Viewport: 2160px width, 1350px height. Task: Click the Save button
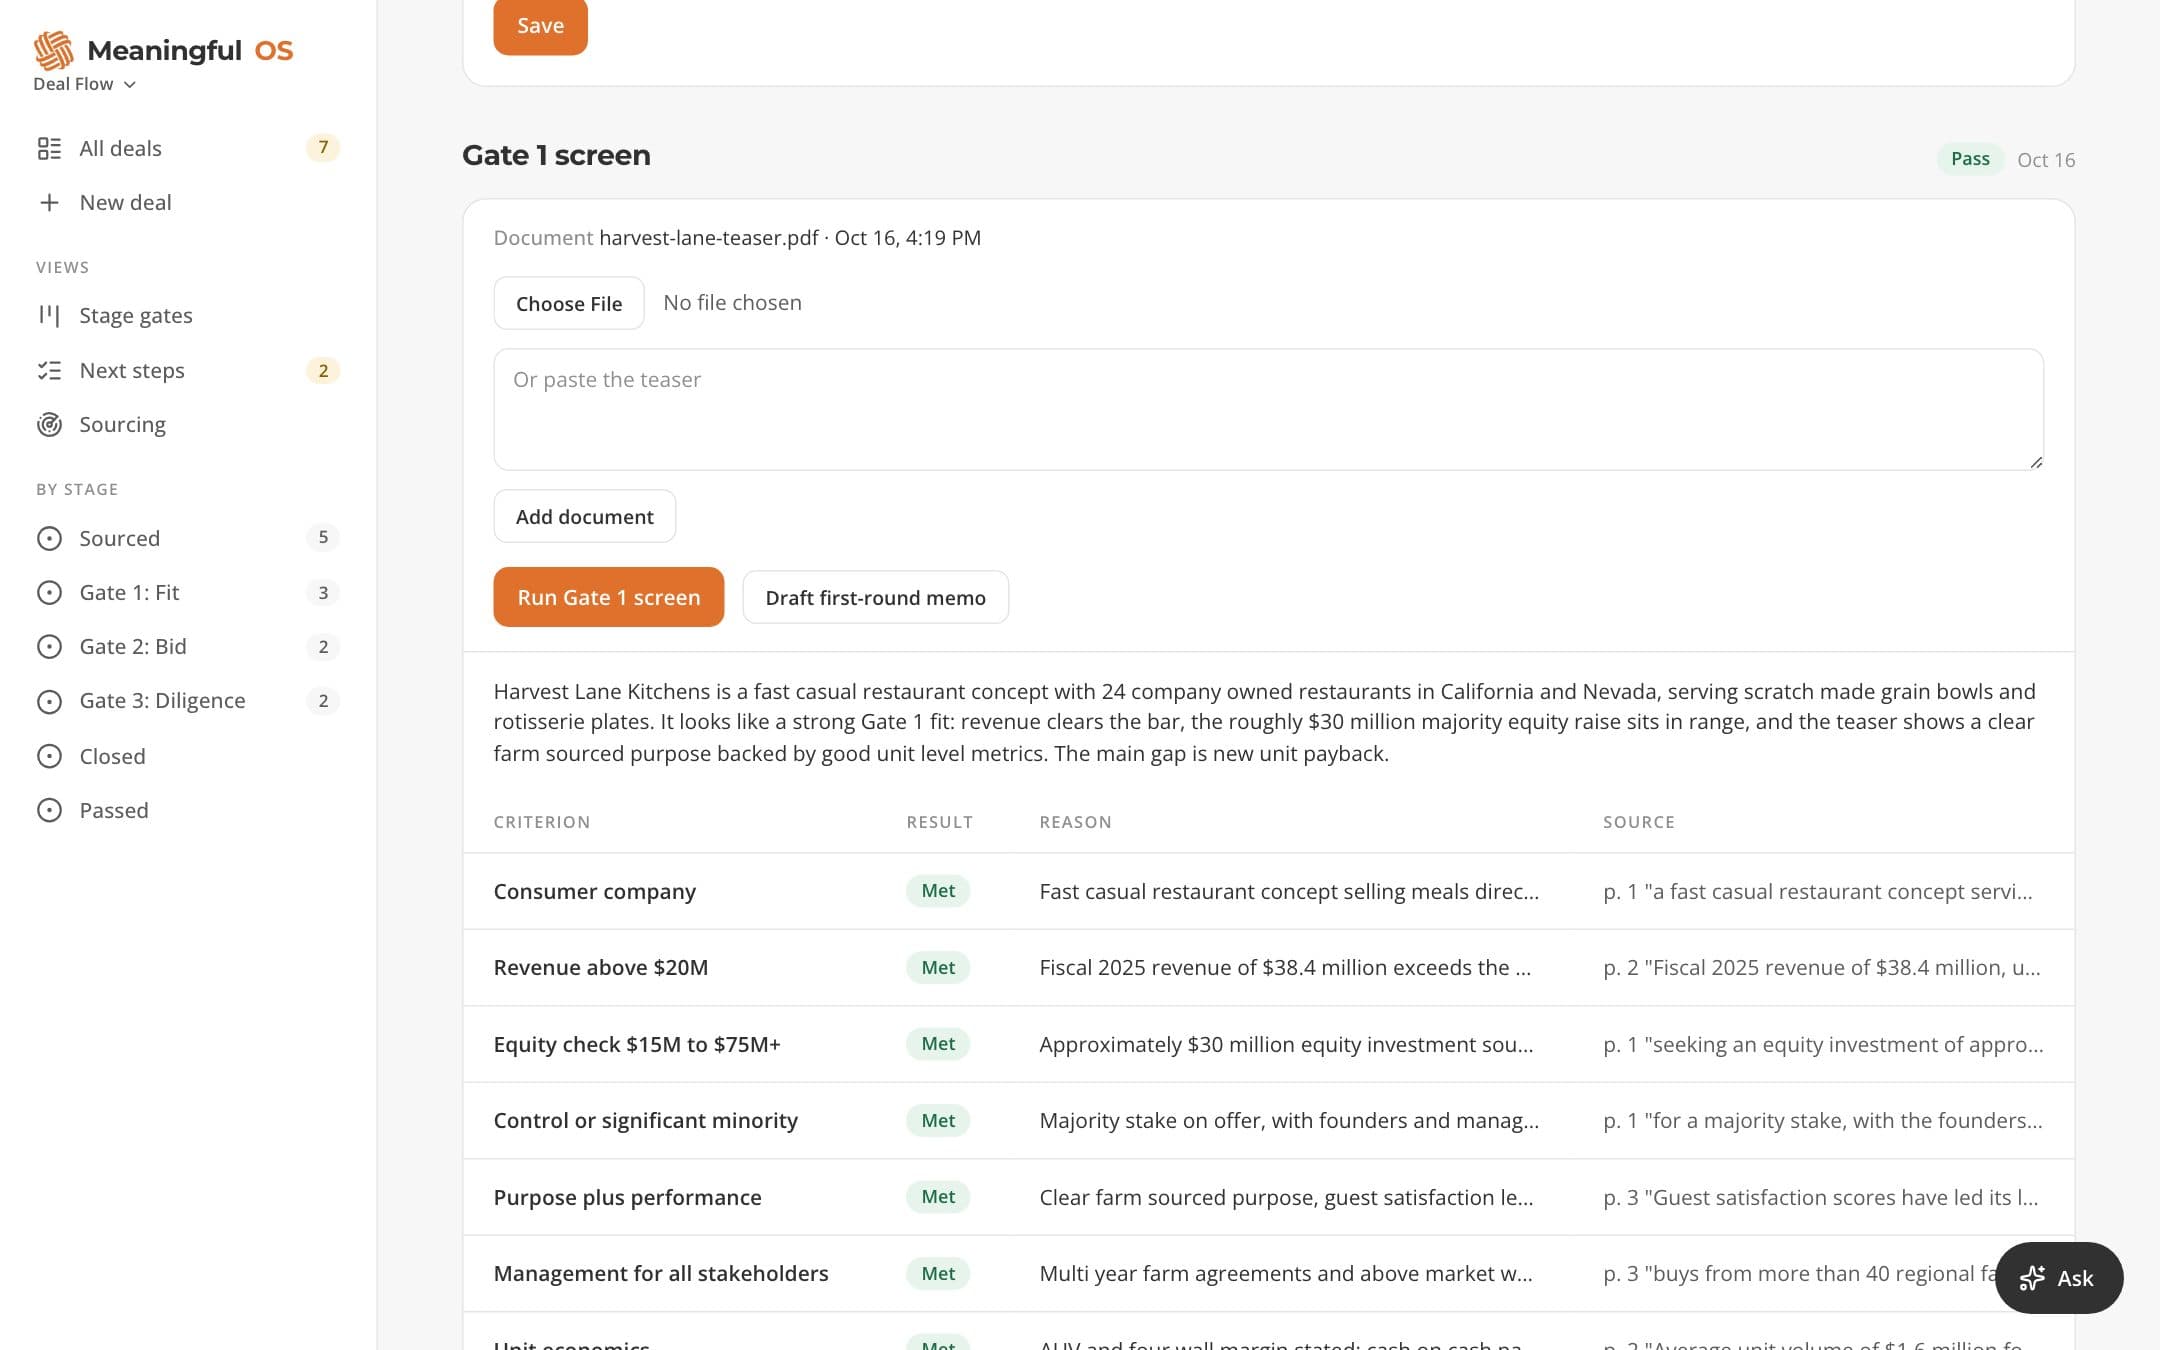(x=540, y=26)
